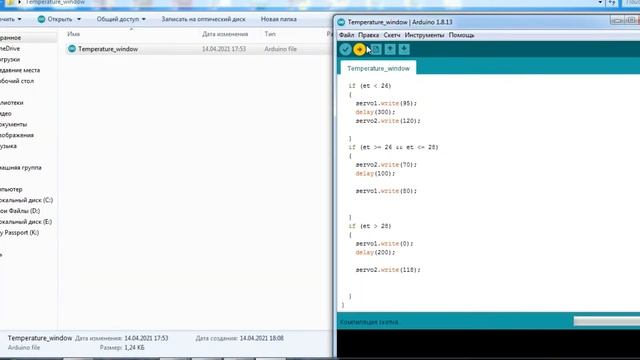Select OneDrive in the Explorer sidebar

point(10,48)
